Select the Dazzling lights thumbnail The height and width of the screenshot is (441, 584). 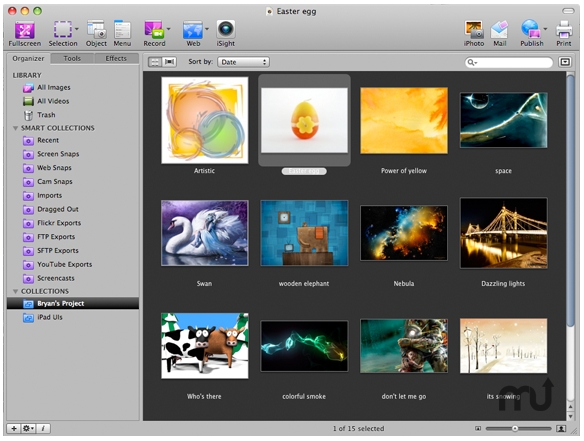point(504,233)
